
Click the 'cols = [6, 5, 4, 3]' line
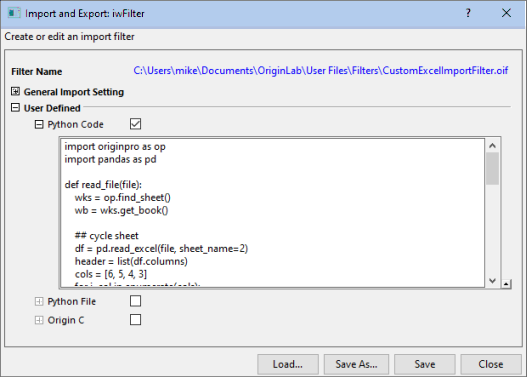coord(111,274)
